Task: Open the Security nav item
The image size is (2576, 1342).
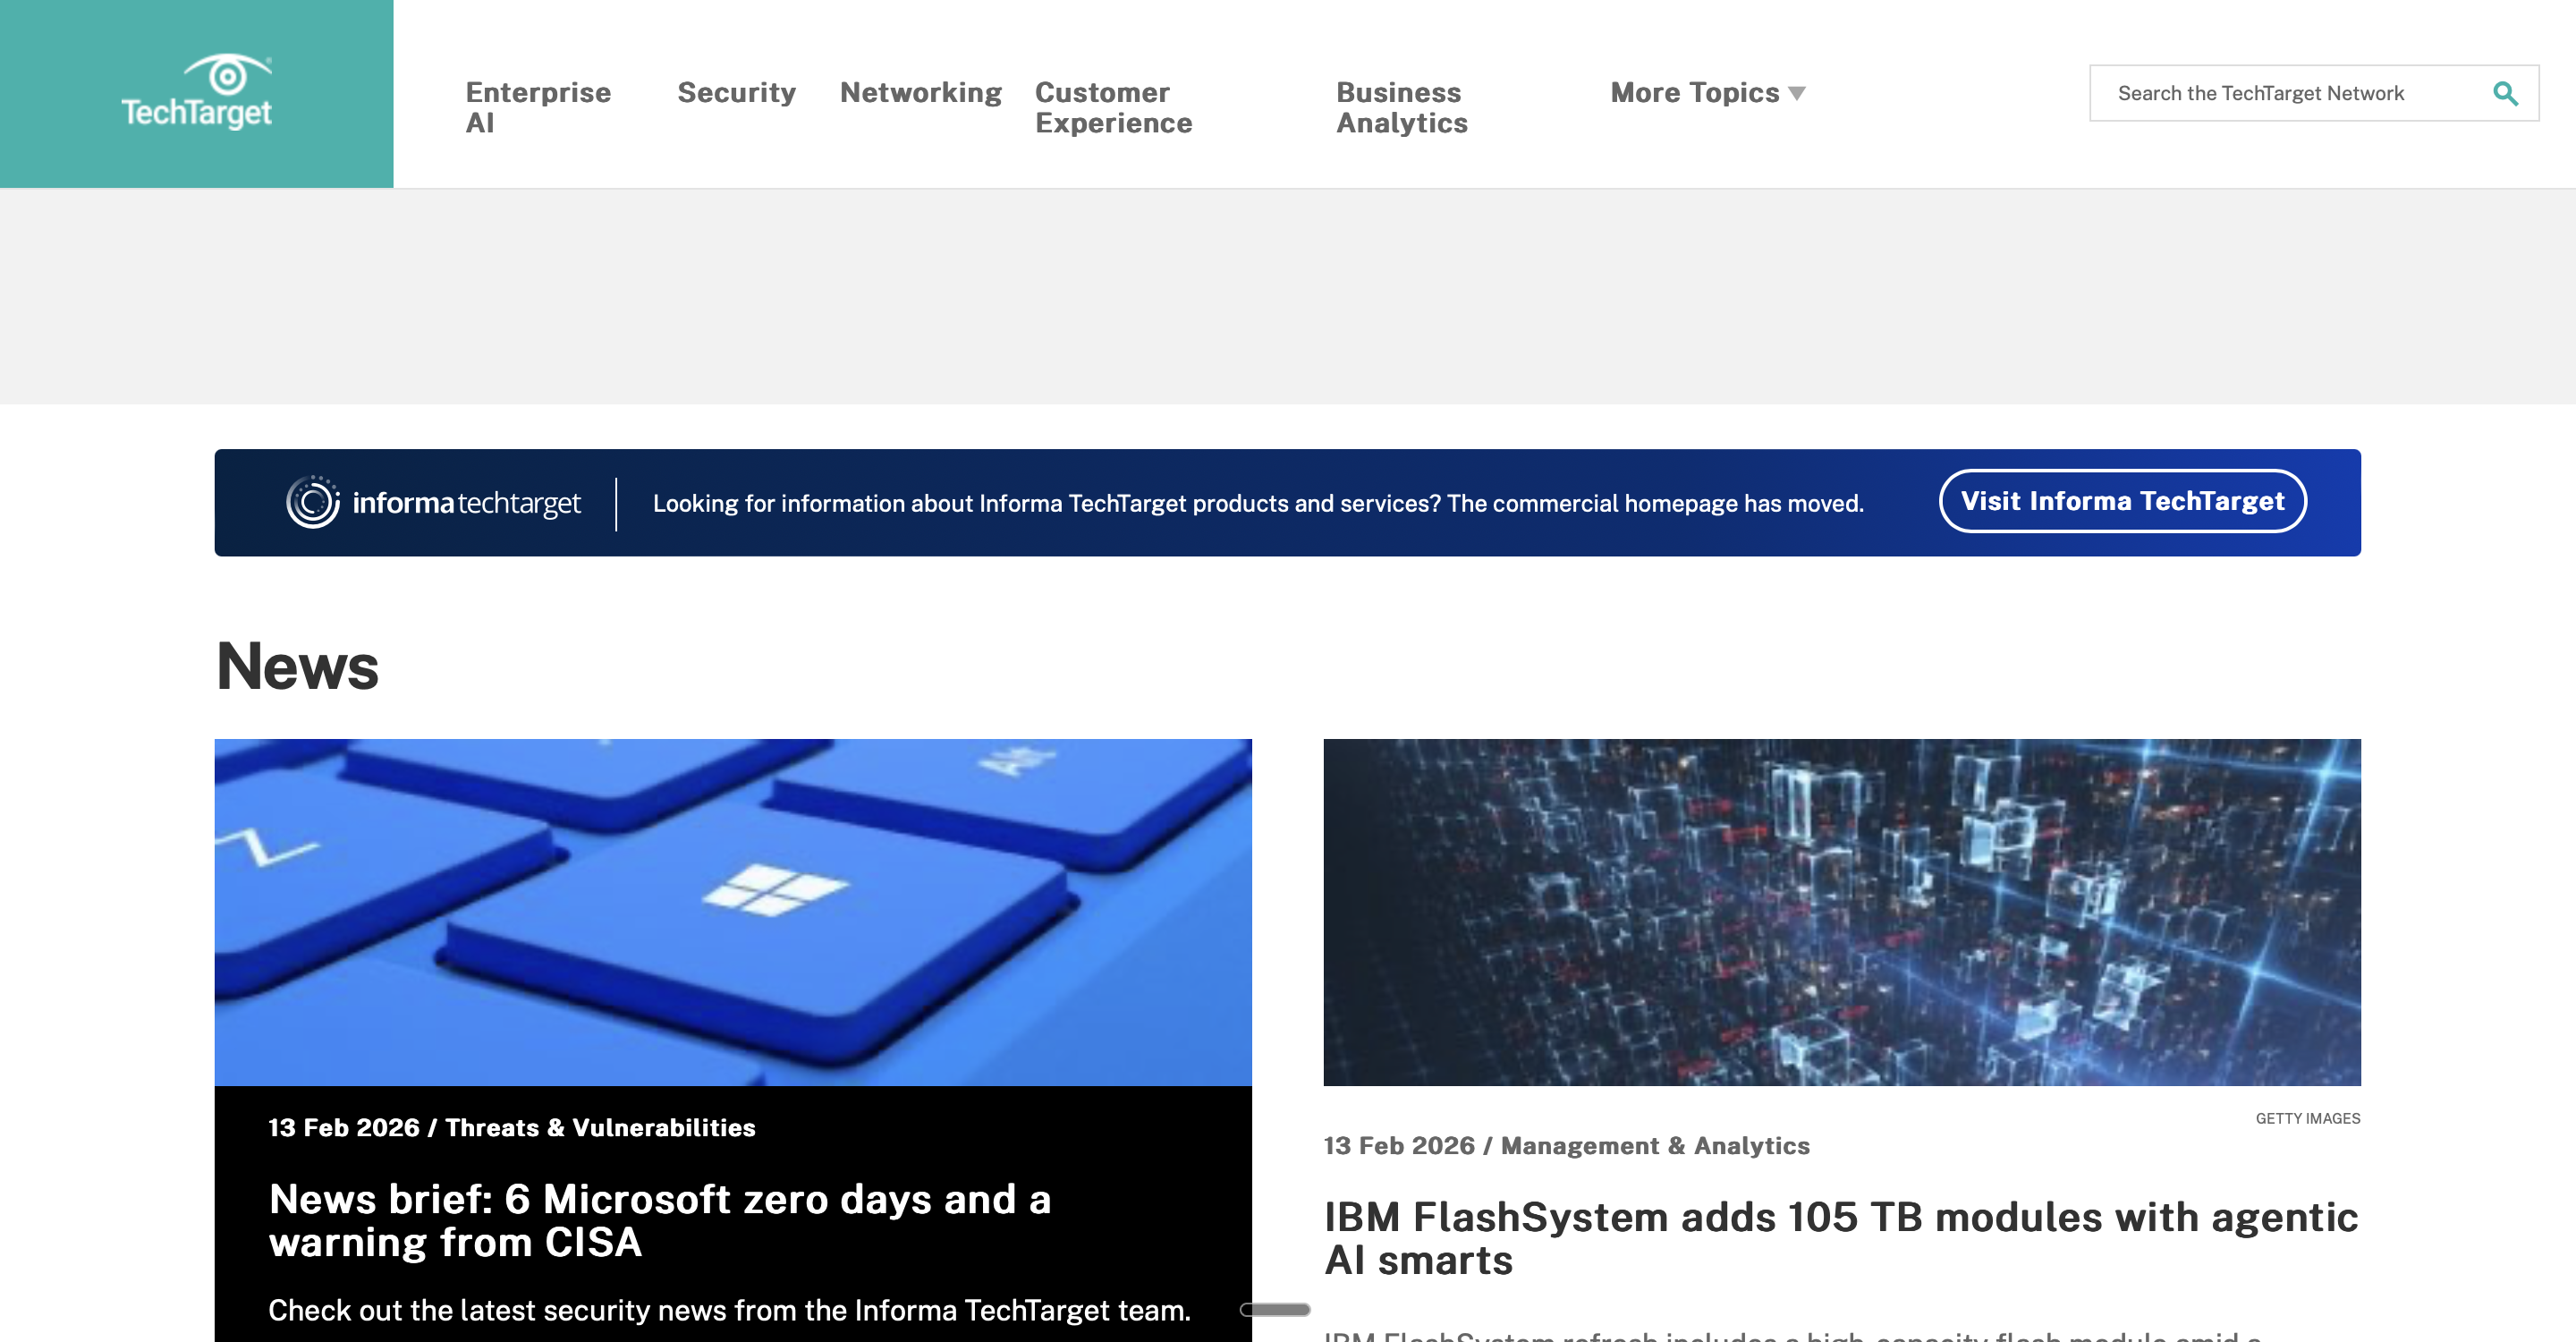Action: [x=736, y=92]
